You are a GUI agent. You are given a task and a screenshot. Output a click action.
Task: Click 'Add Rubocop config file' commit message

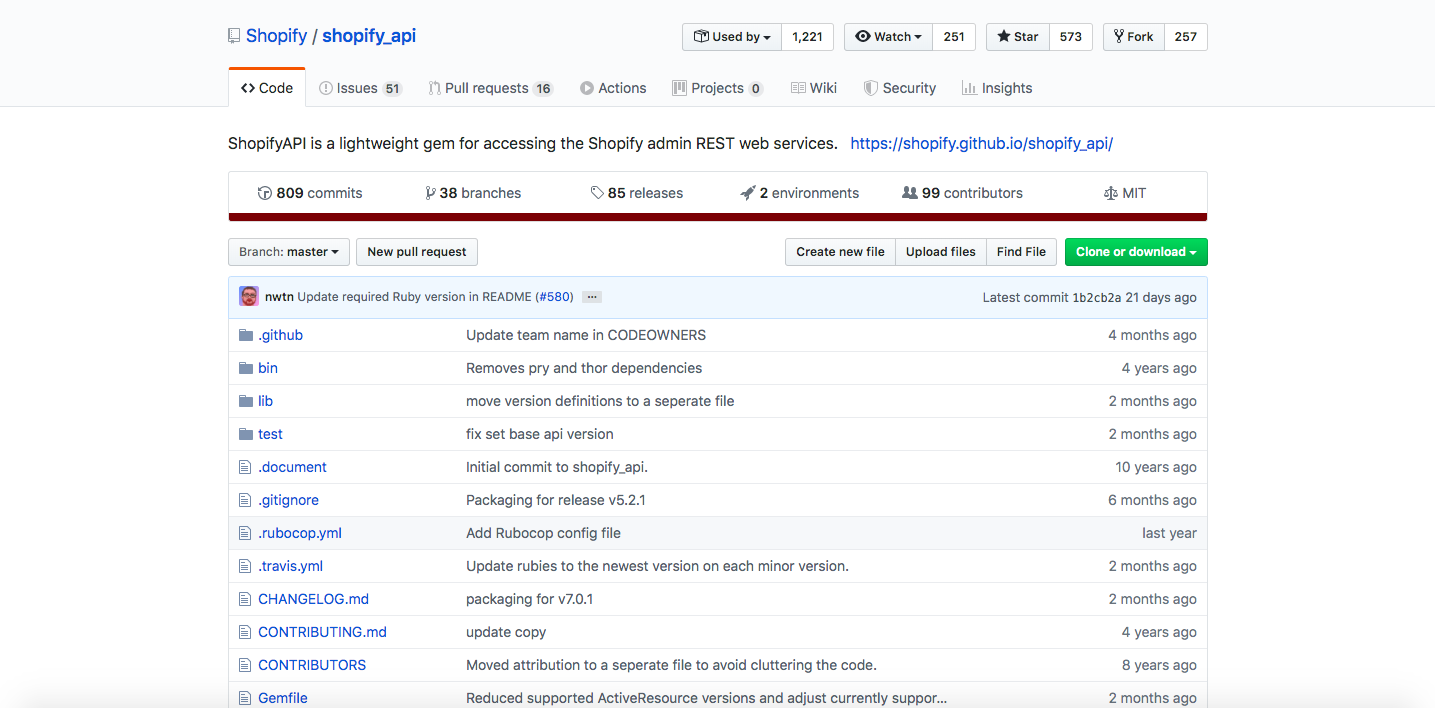543,533
